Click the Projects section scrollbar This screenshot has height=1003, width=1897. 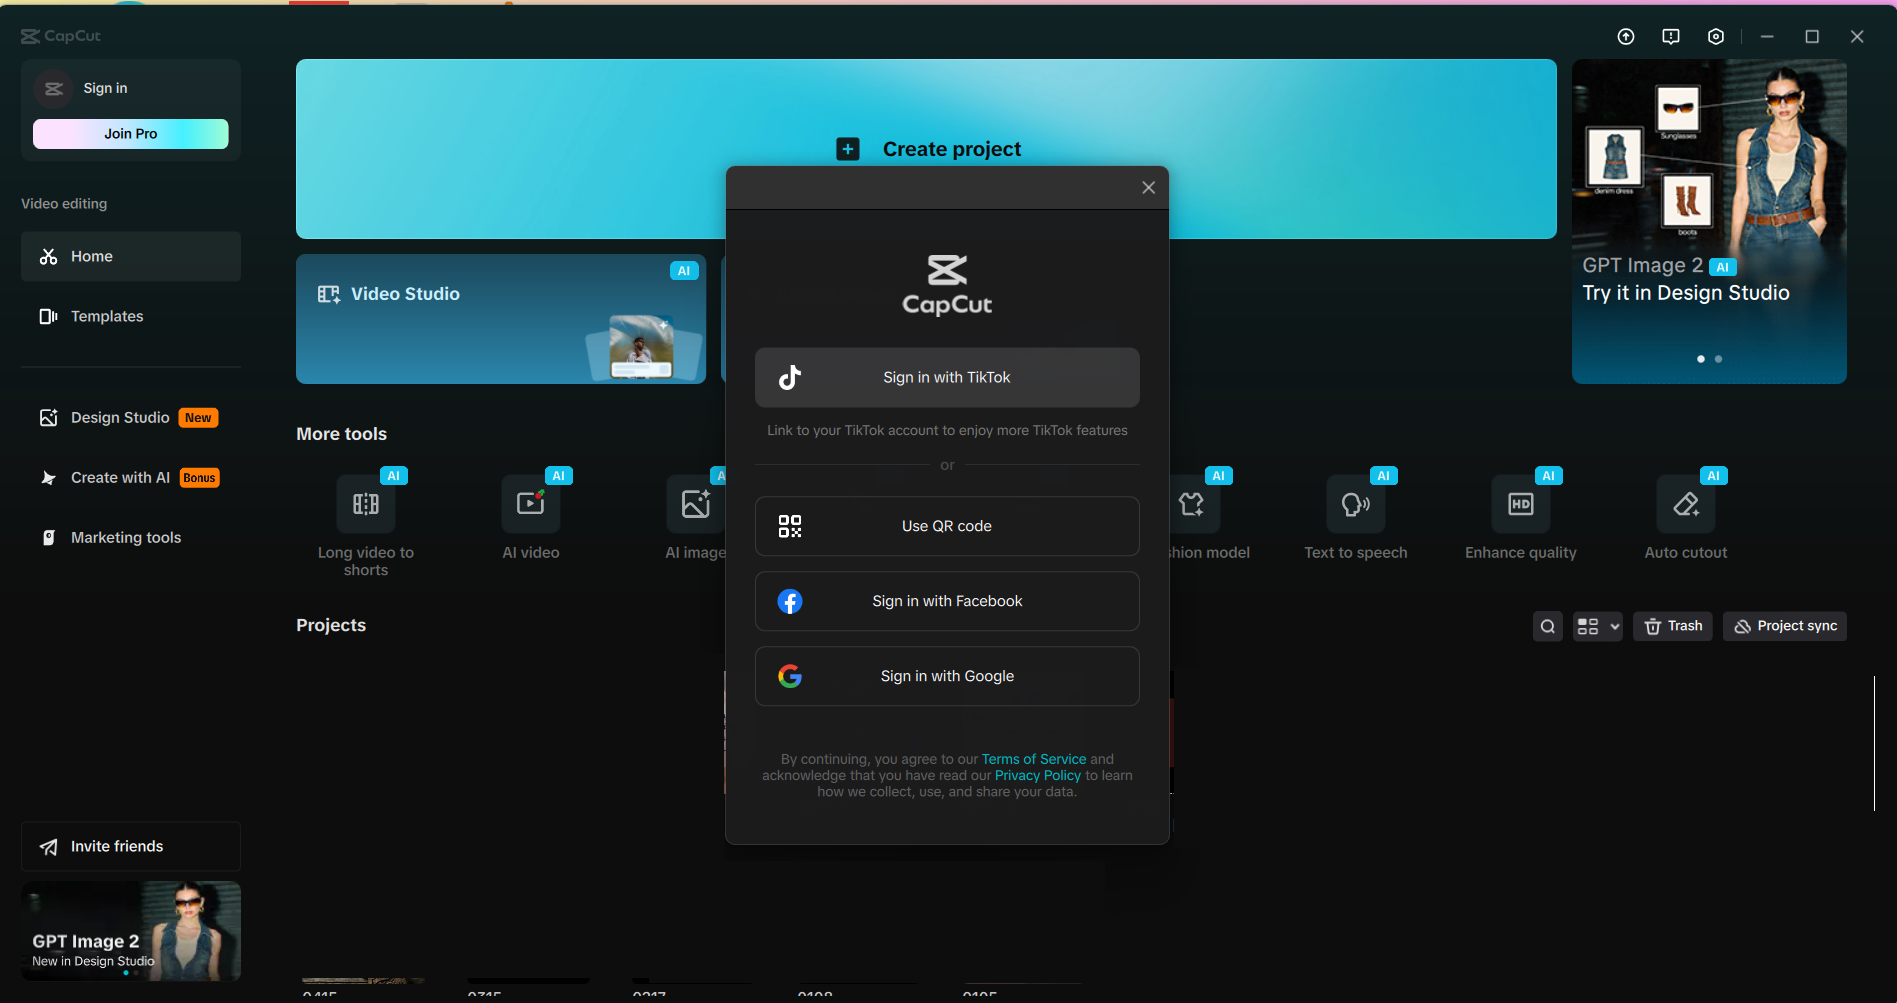tap(1874, 743)
